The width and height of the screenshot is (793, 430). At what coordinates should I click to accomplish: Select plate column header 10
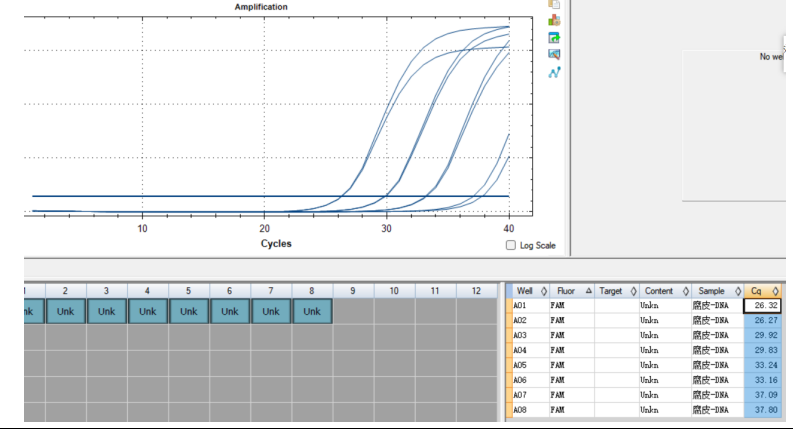click(x=394, y=291)
